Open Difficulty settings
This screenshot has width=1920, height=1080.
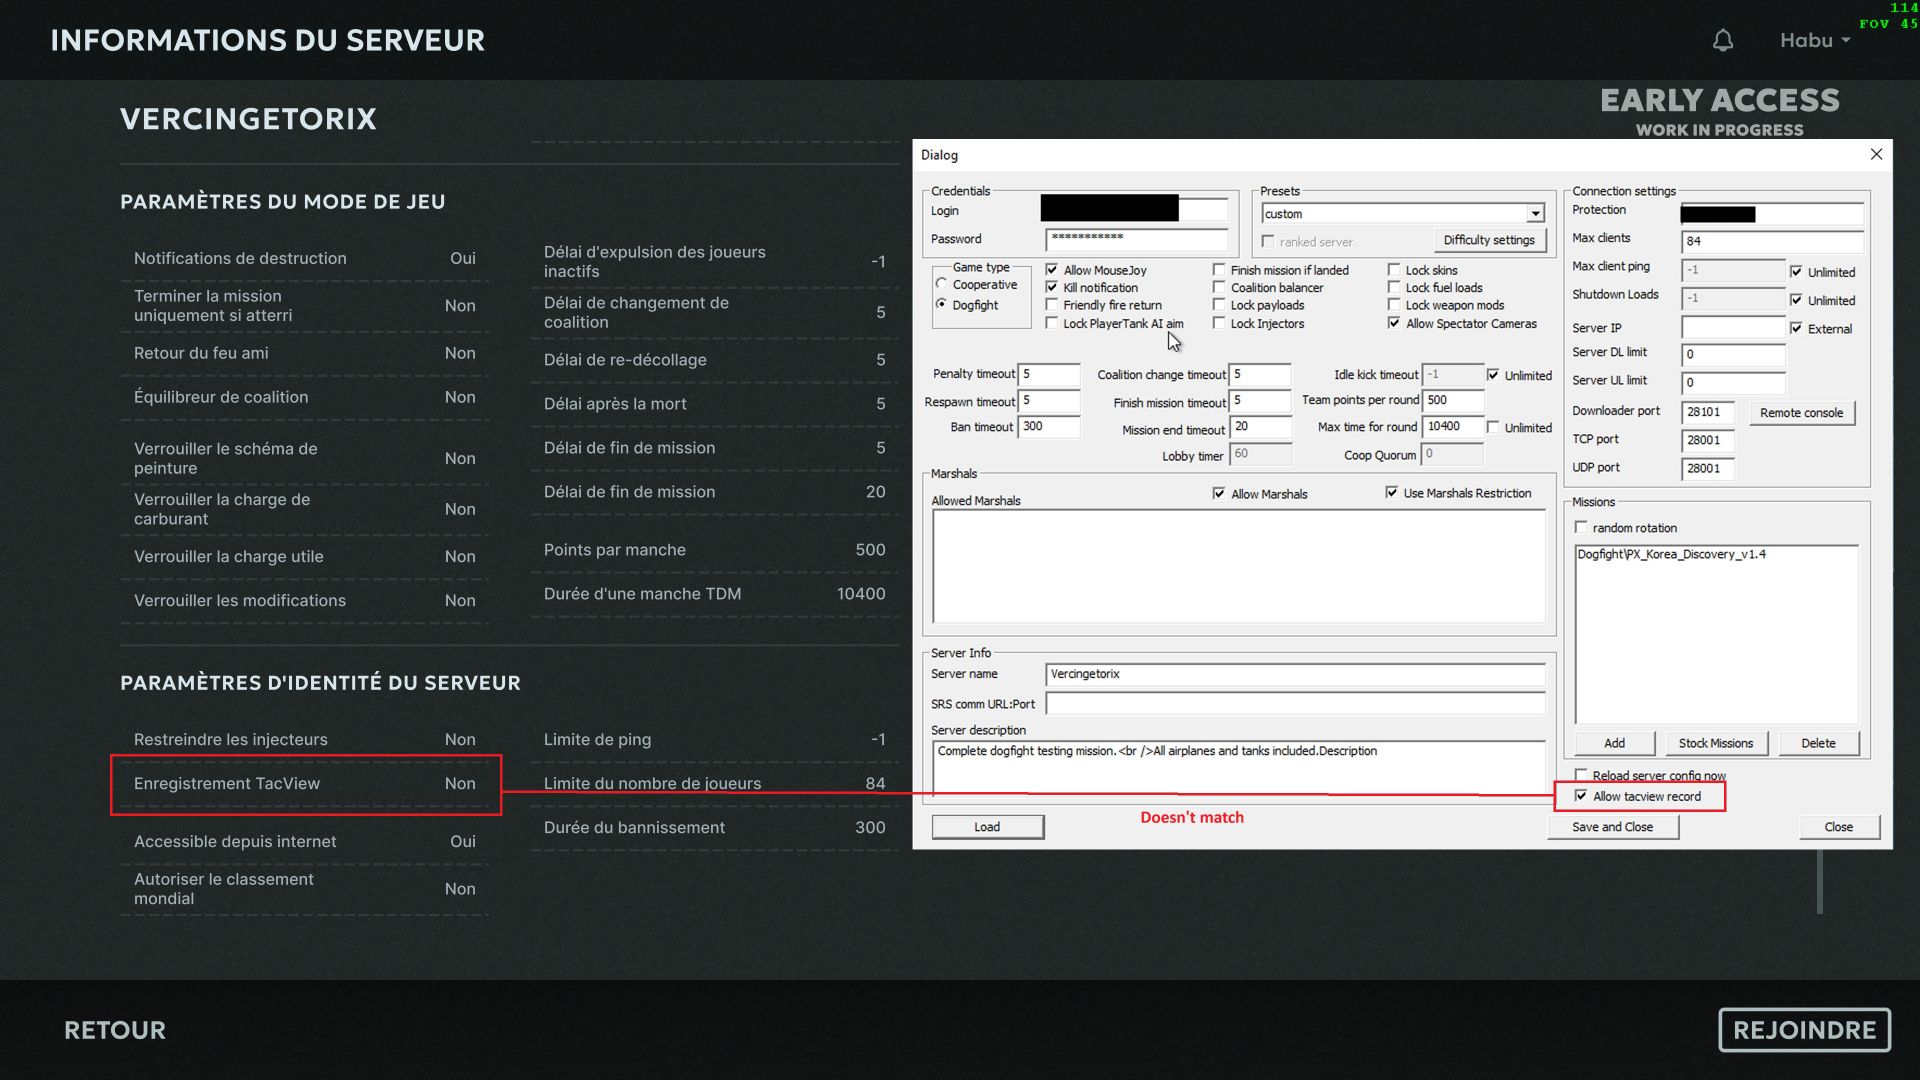coord(1489,240)
